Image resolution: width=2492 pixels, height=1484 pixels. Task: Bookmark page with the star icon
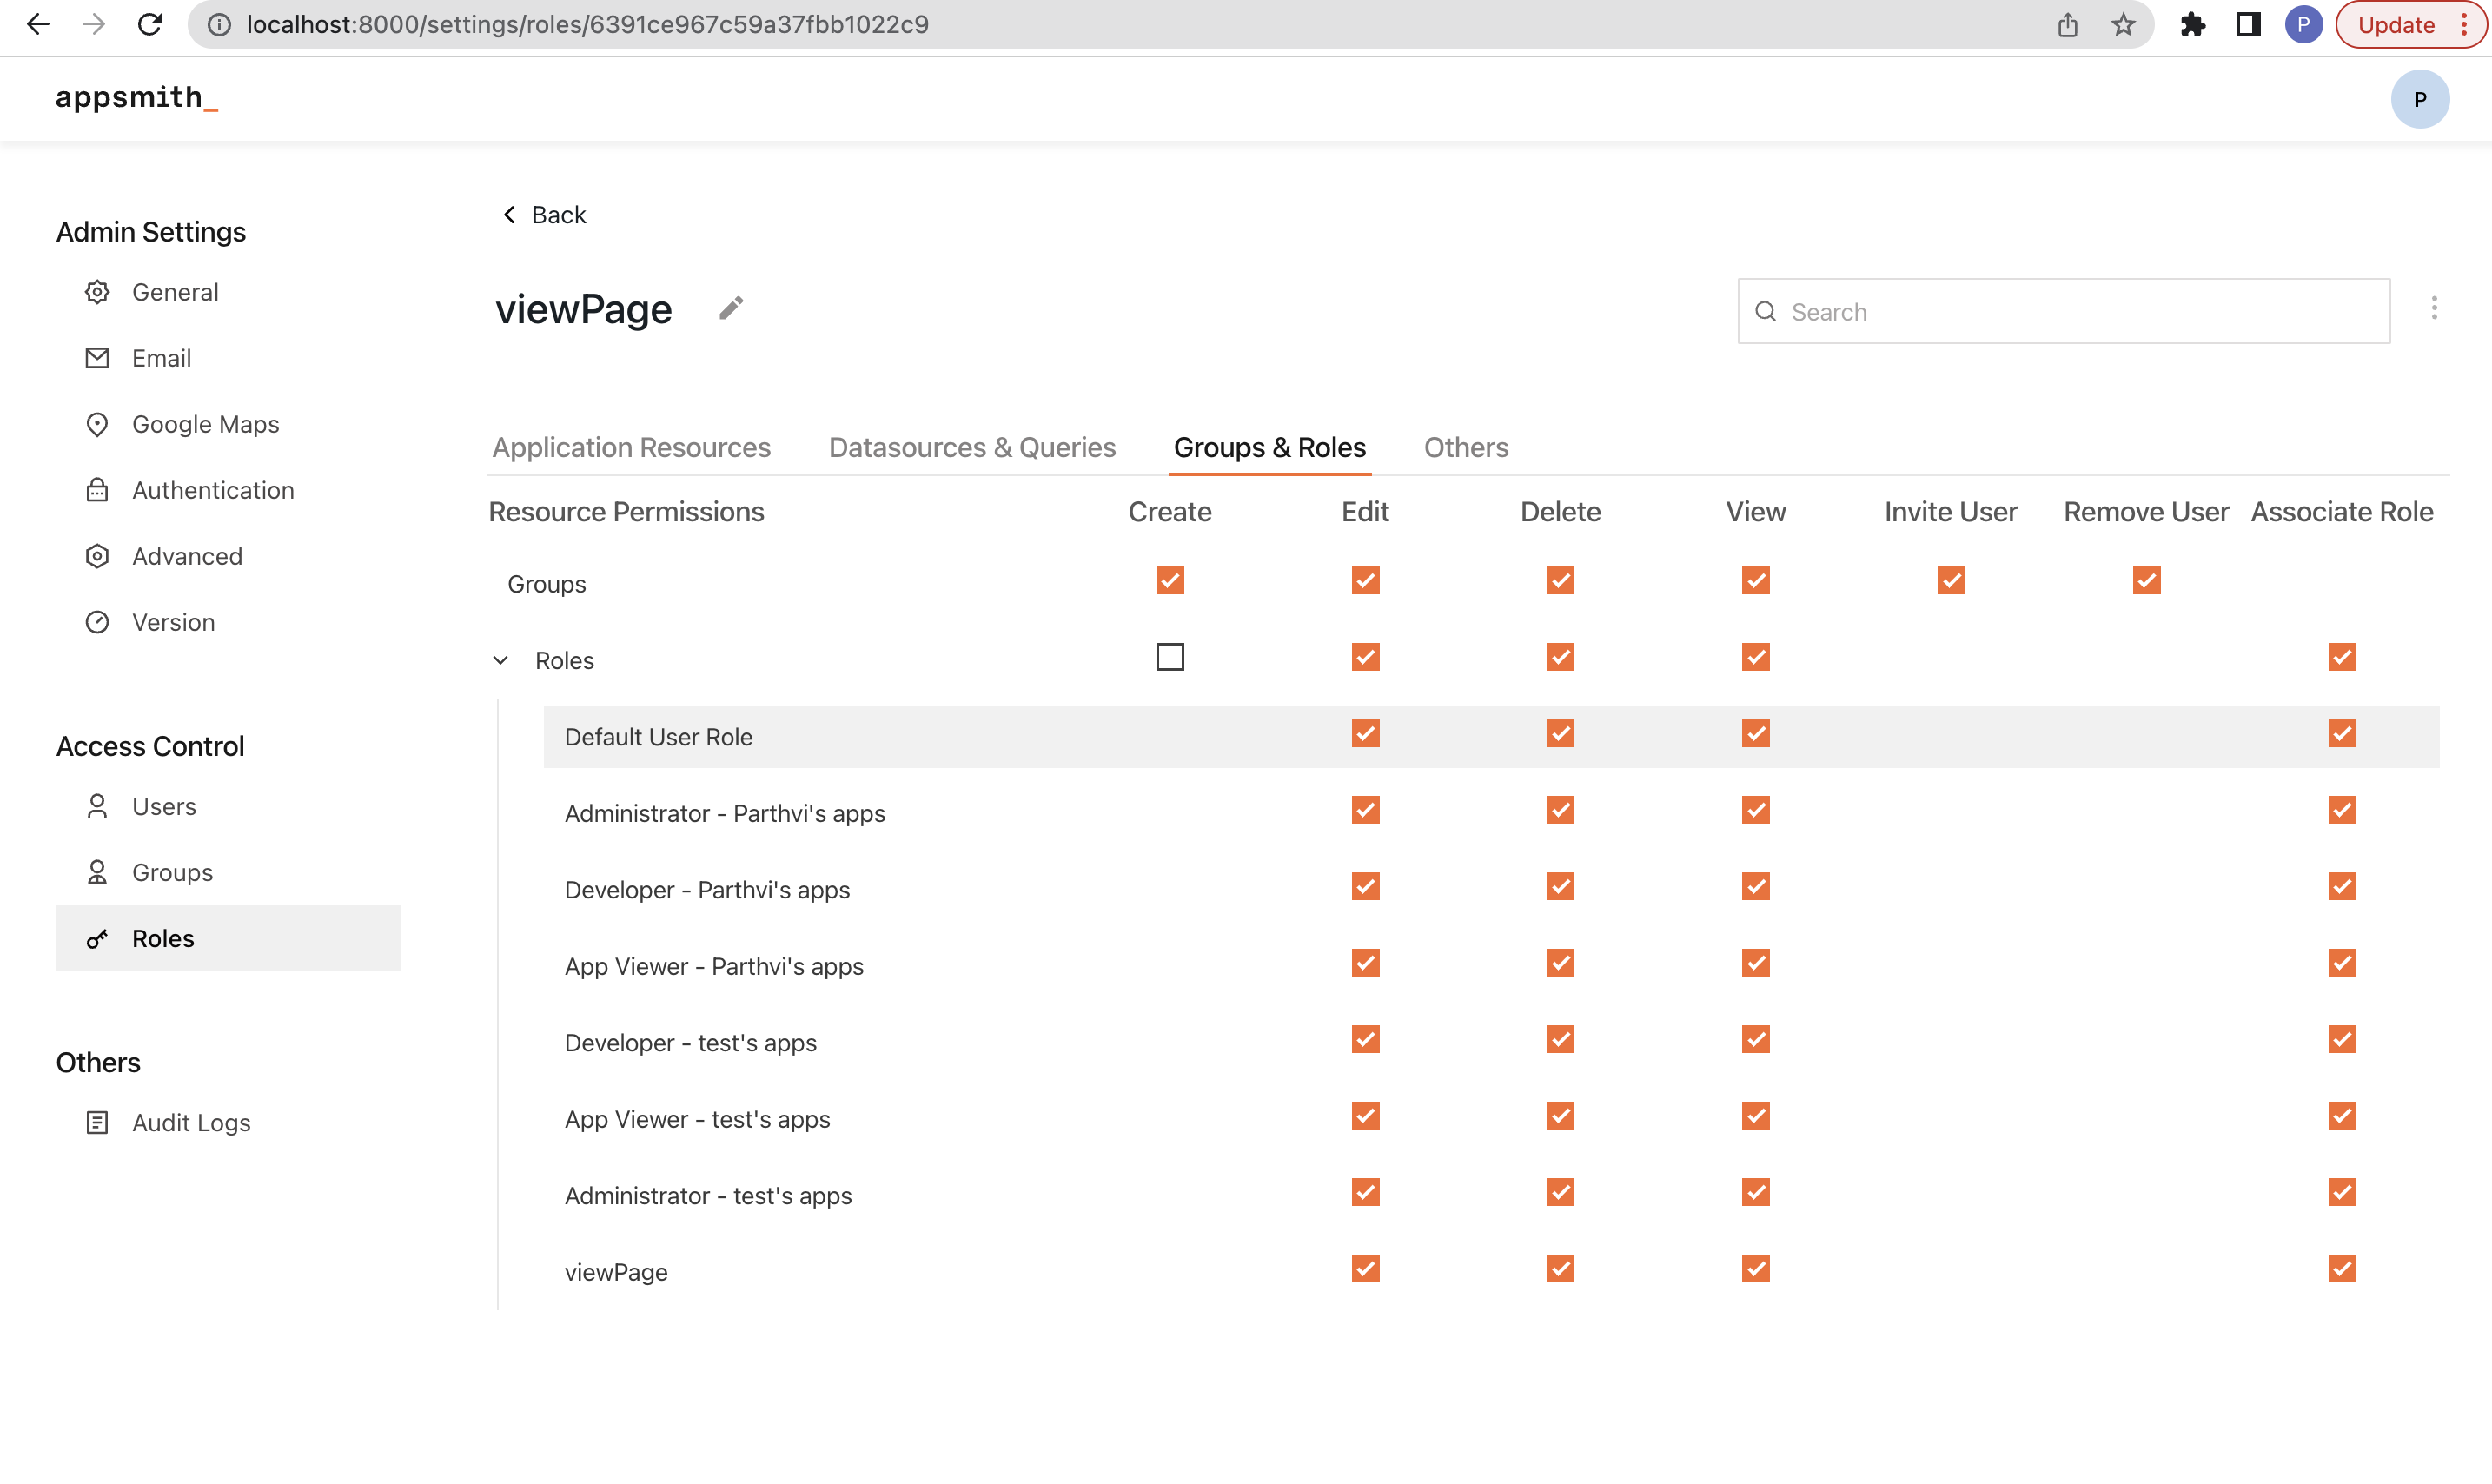pyautogui.click(x=2123, y=24)
